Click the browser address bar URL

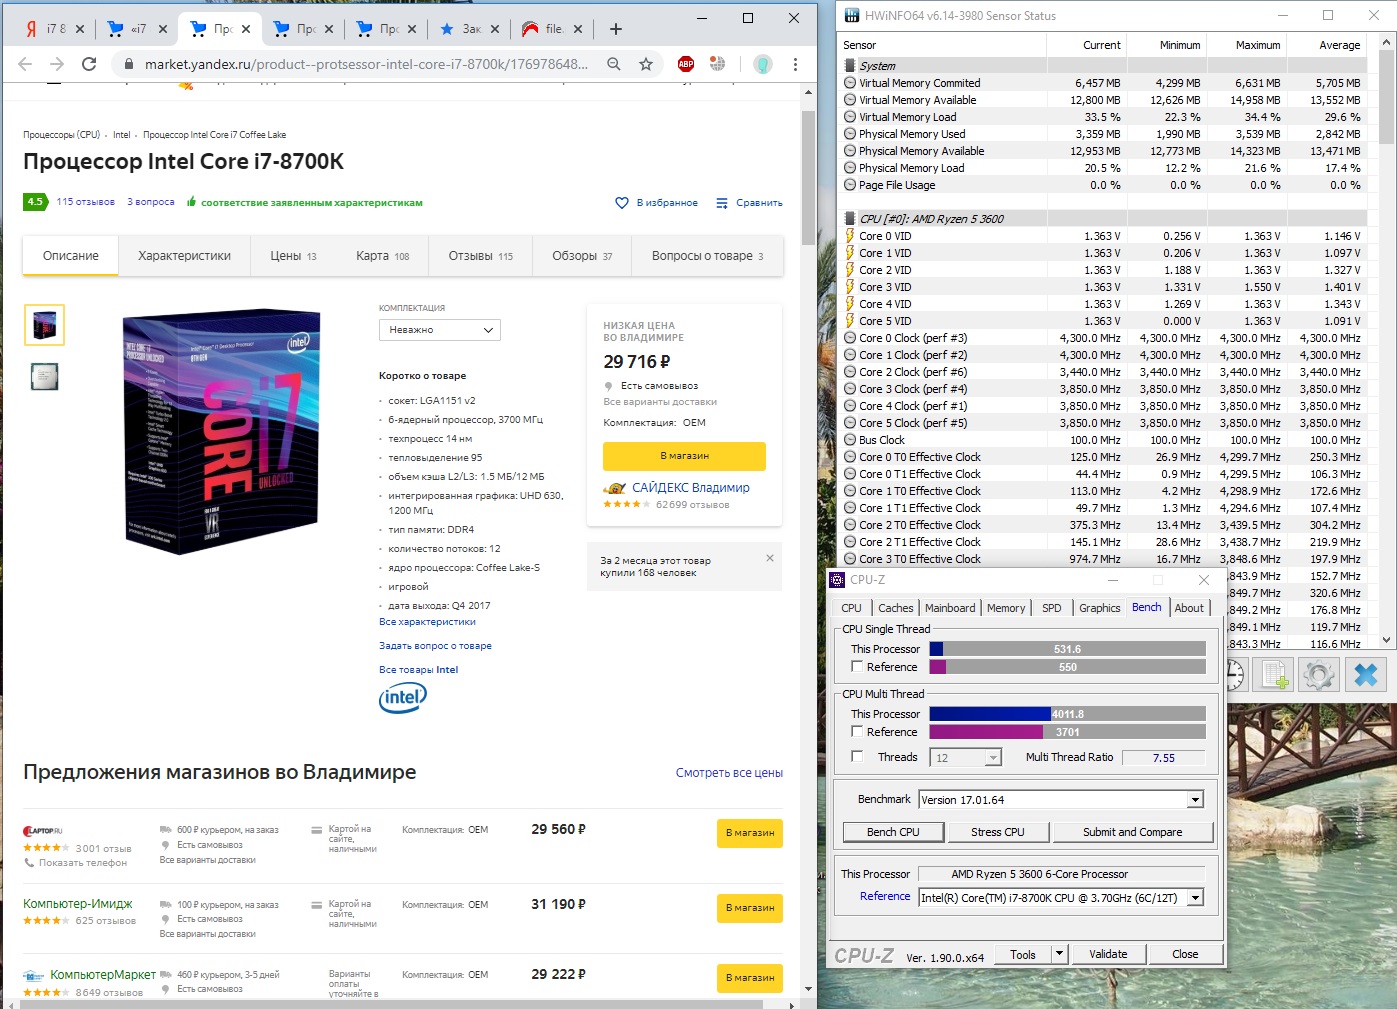[366, 64]
